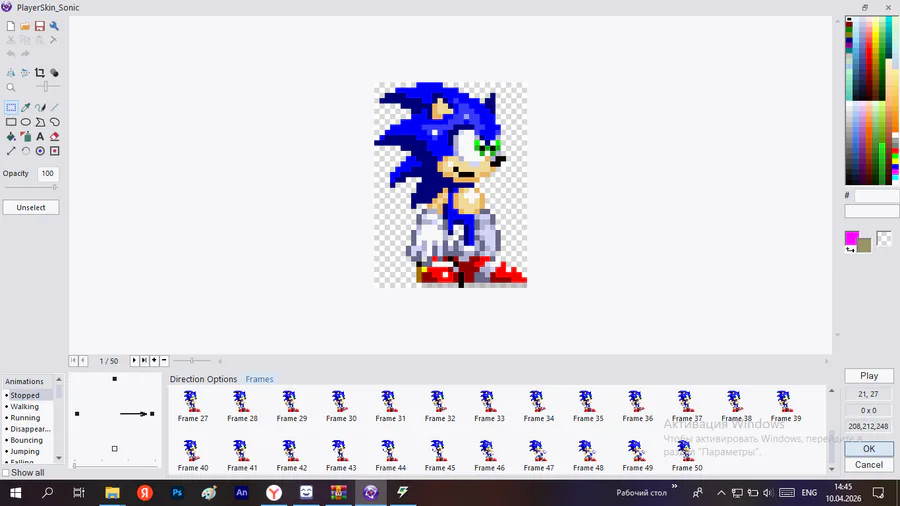Open the Direction Options tab

203,379
